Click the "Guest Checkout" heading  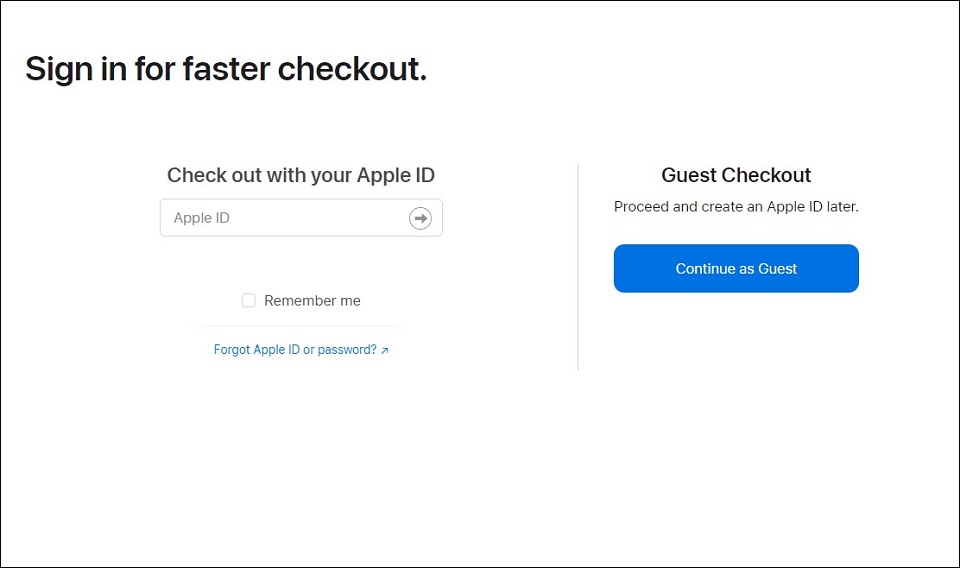(736, 175)
